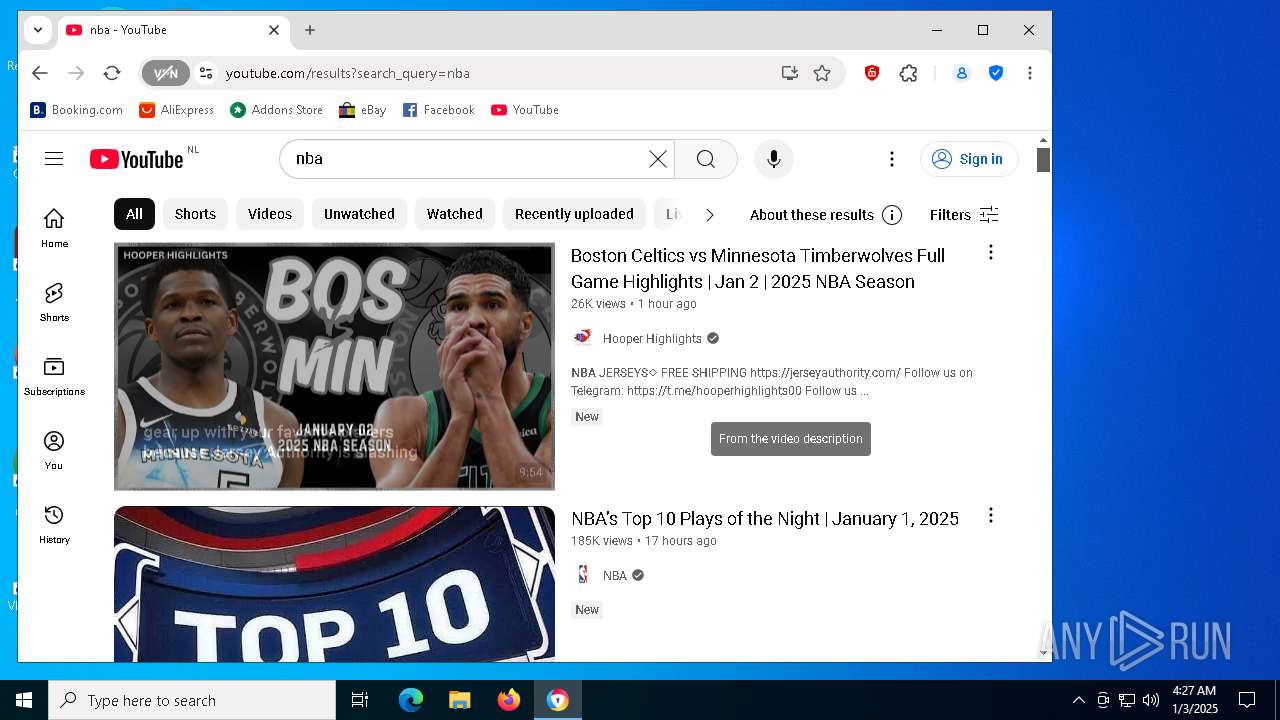Image resolution: width=1280 pixels, height=720 pixels.
Task: Go to Home in sidebar
Action: [x=54, y=228]
